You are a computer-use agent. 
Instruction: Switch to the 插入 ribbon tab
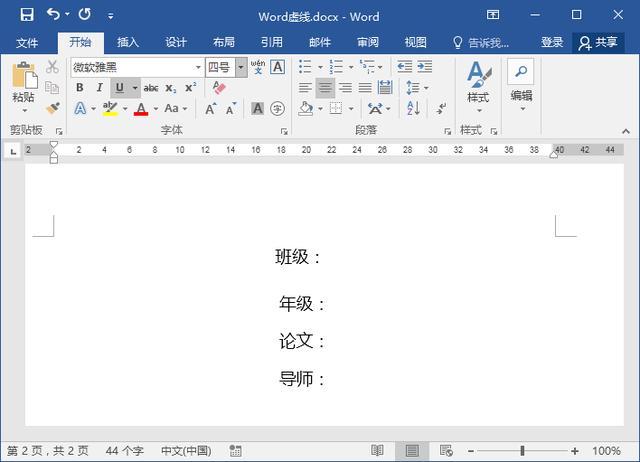click(128, 42)
